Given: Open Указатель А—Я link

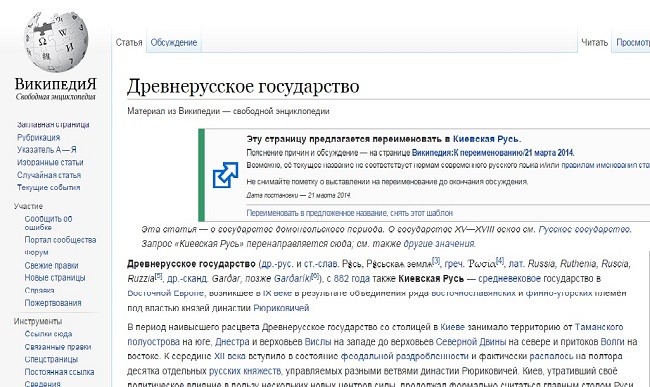Looking at the screenshot, I should click(46, 150).
